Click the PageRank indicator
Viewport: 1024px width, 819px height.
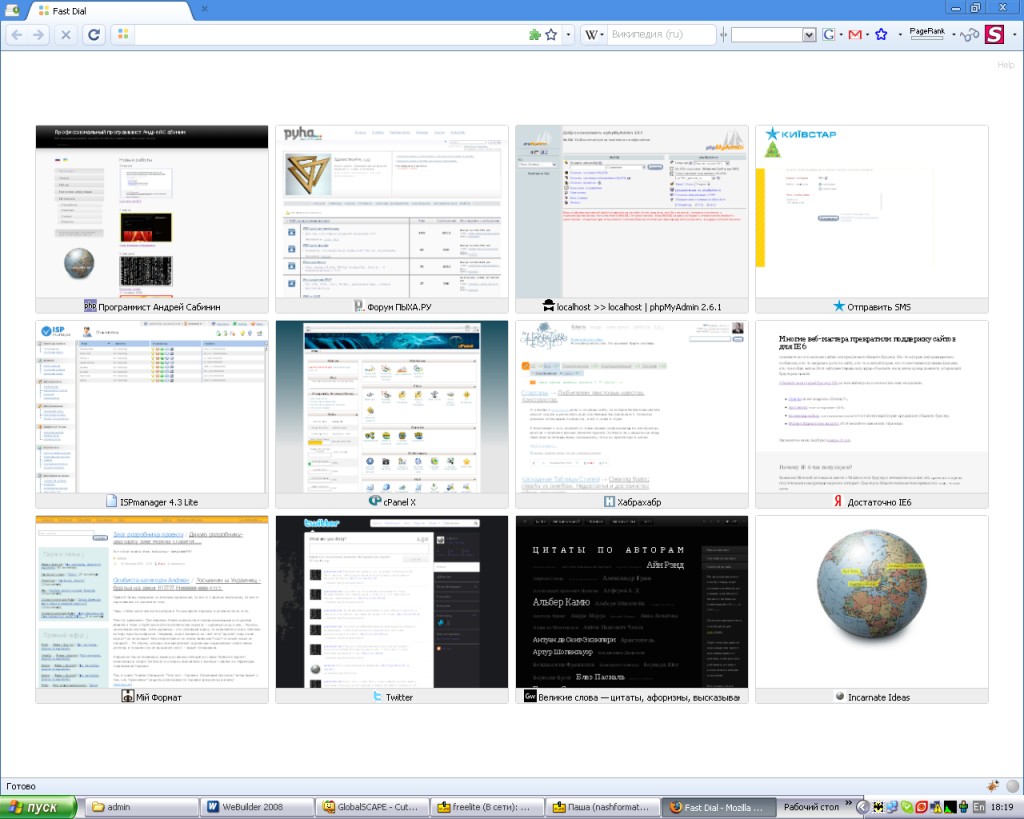click(x=927, y=35)
